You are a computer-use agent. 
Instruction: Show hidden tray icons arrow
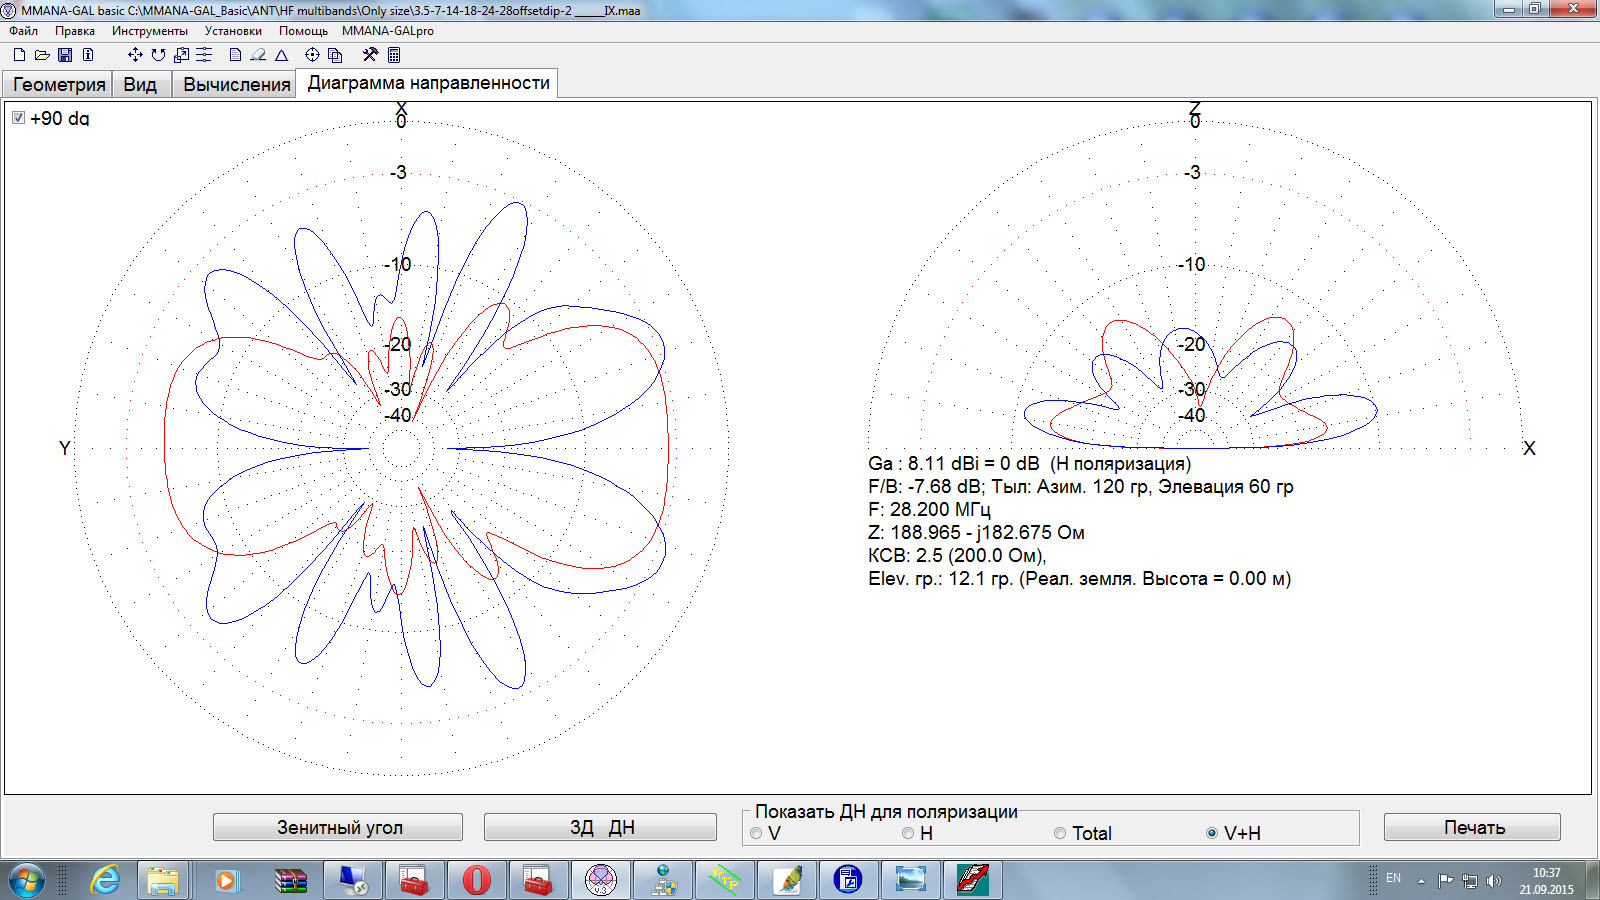click(1421, 881)
